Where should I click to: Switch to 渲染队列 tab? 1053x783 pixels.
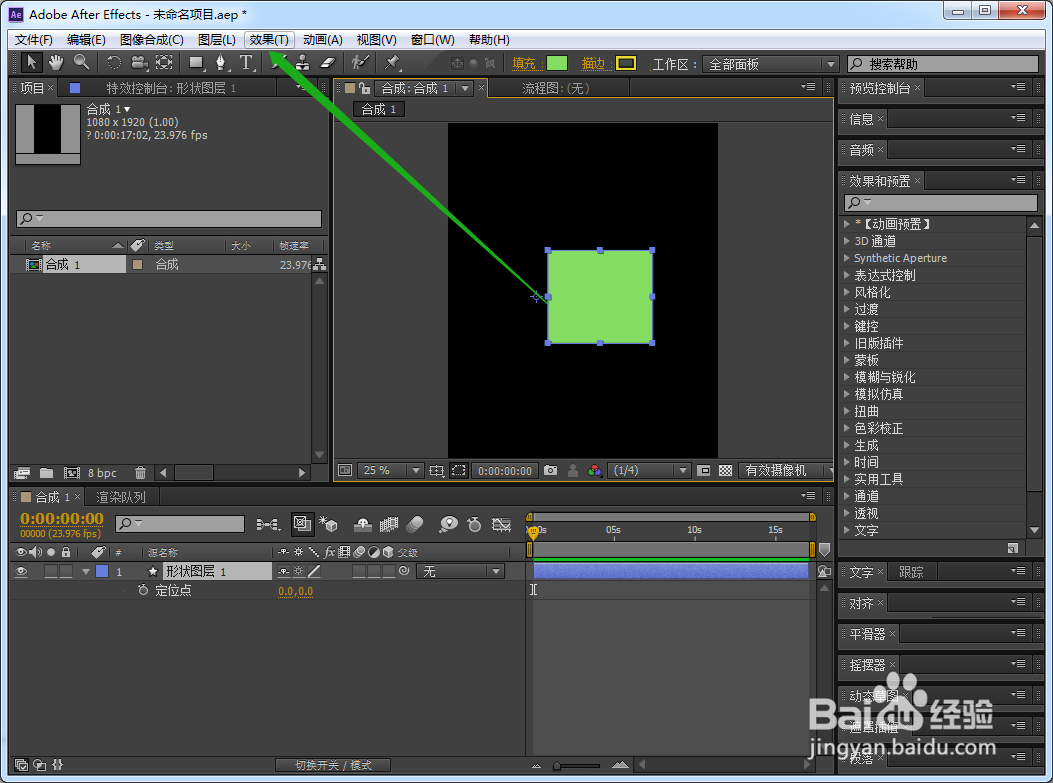coord(121,497)
